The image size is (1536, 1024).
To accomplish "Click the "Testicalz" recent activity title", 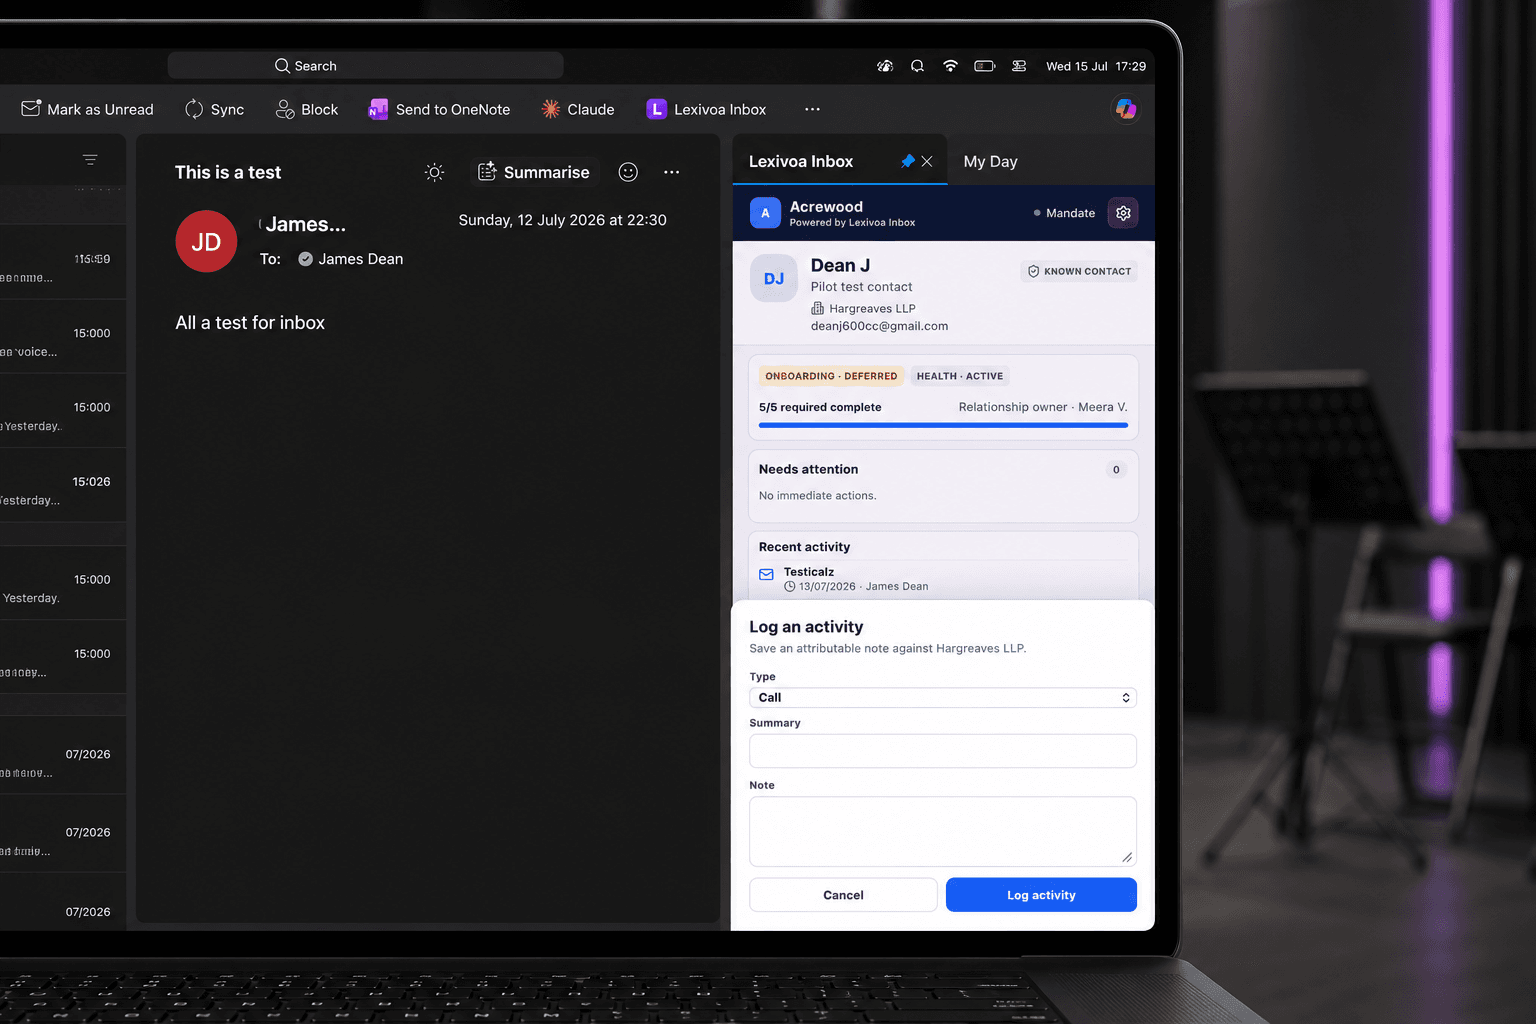I will 809,572.
